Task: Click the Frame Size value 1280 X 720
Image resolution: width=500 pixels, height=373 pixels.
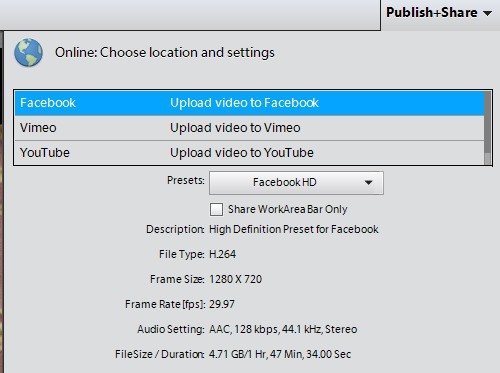Action: pyautogui.click(x=235, y=279)
